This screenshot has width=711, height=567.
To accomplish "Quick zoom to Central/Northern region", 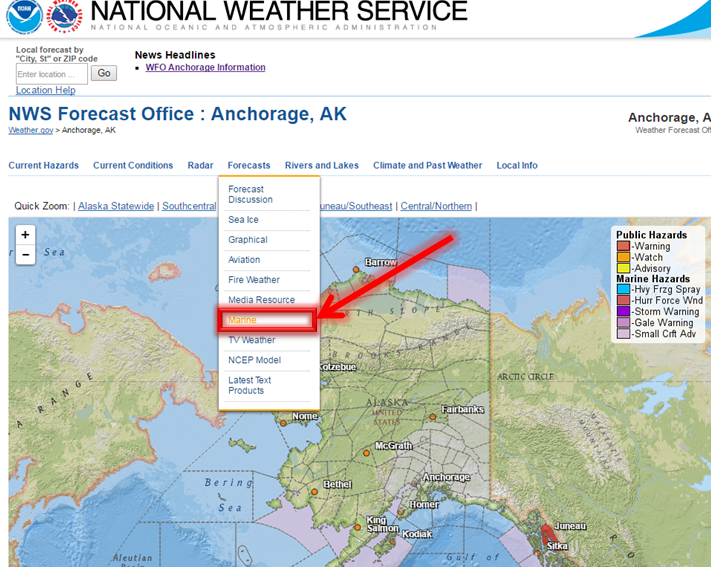I will click(x=436, y=206).
